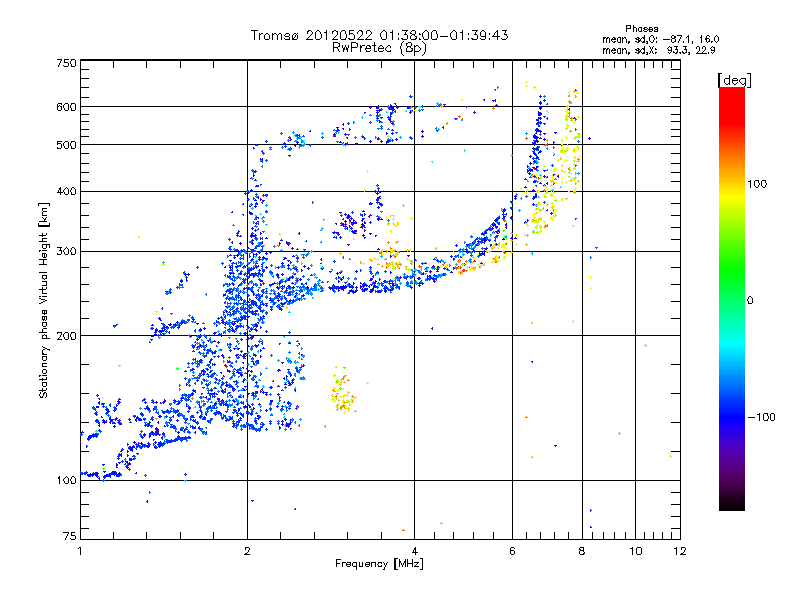
Task: Click the x-axis tick label '1'
Action: (x=80, y=551)
